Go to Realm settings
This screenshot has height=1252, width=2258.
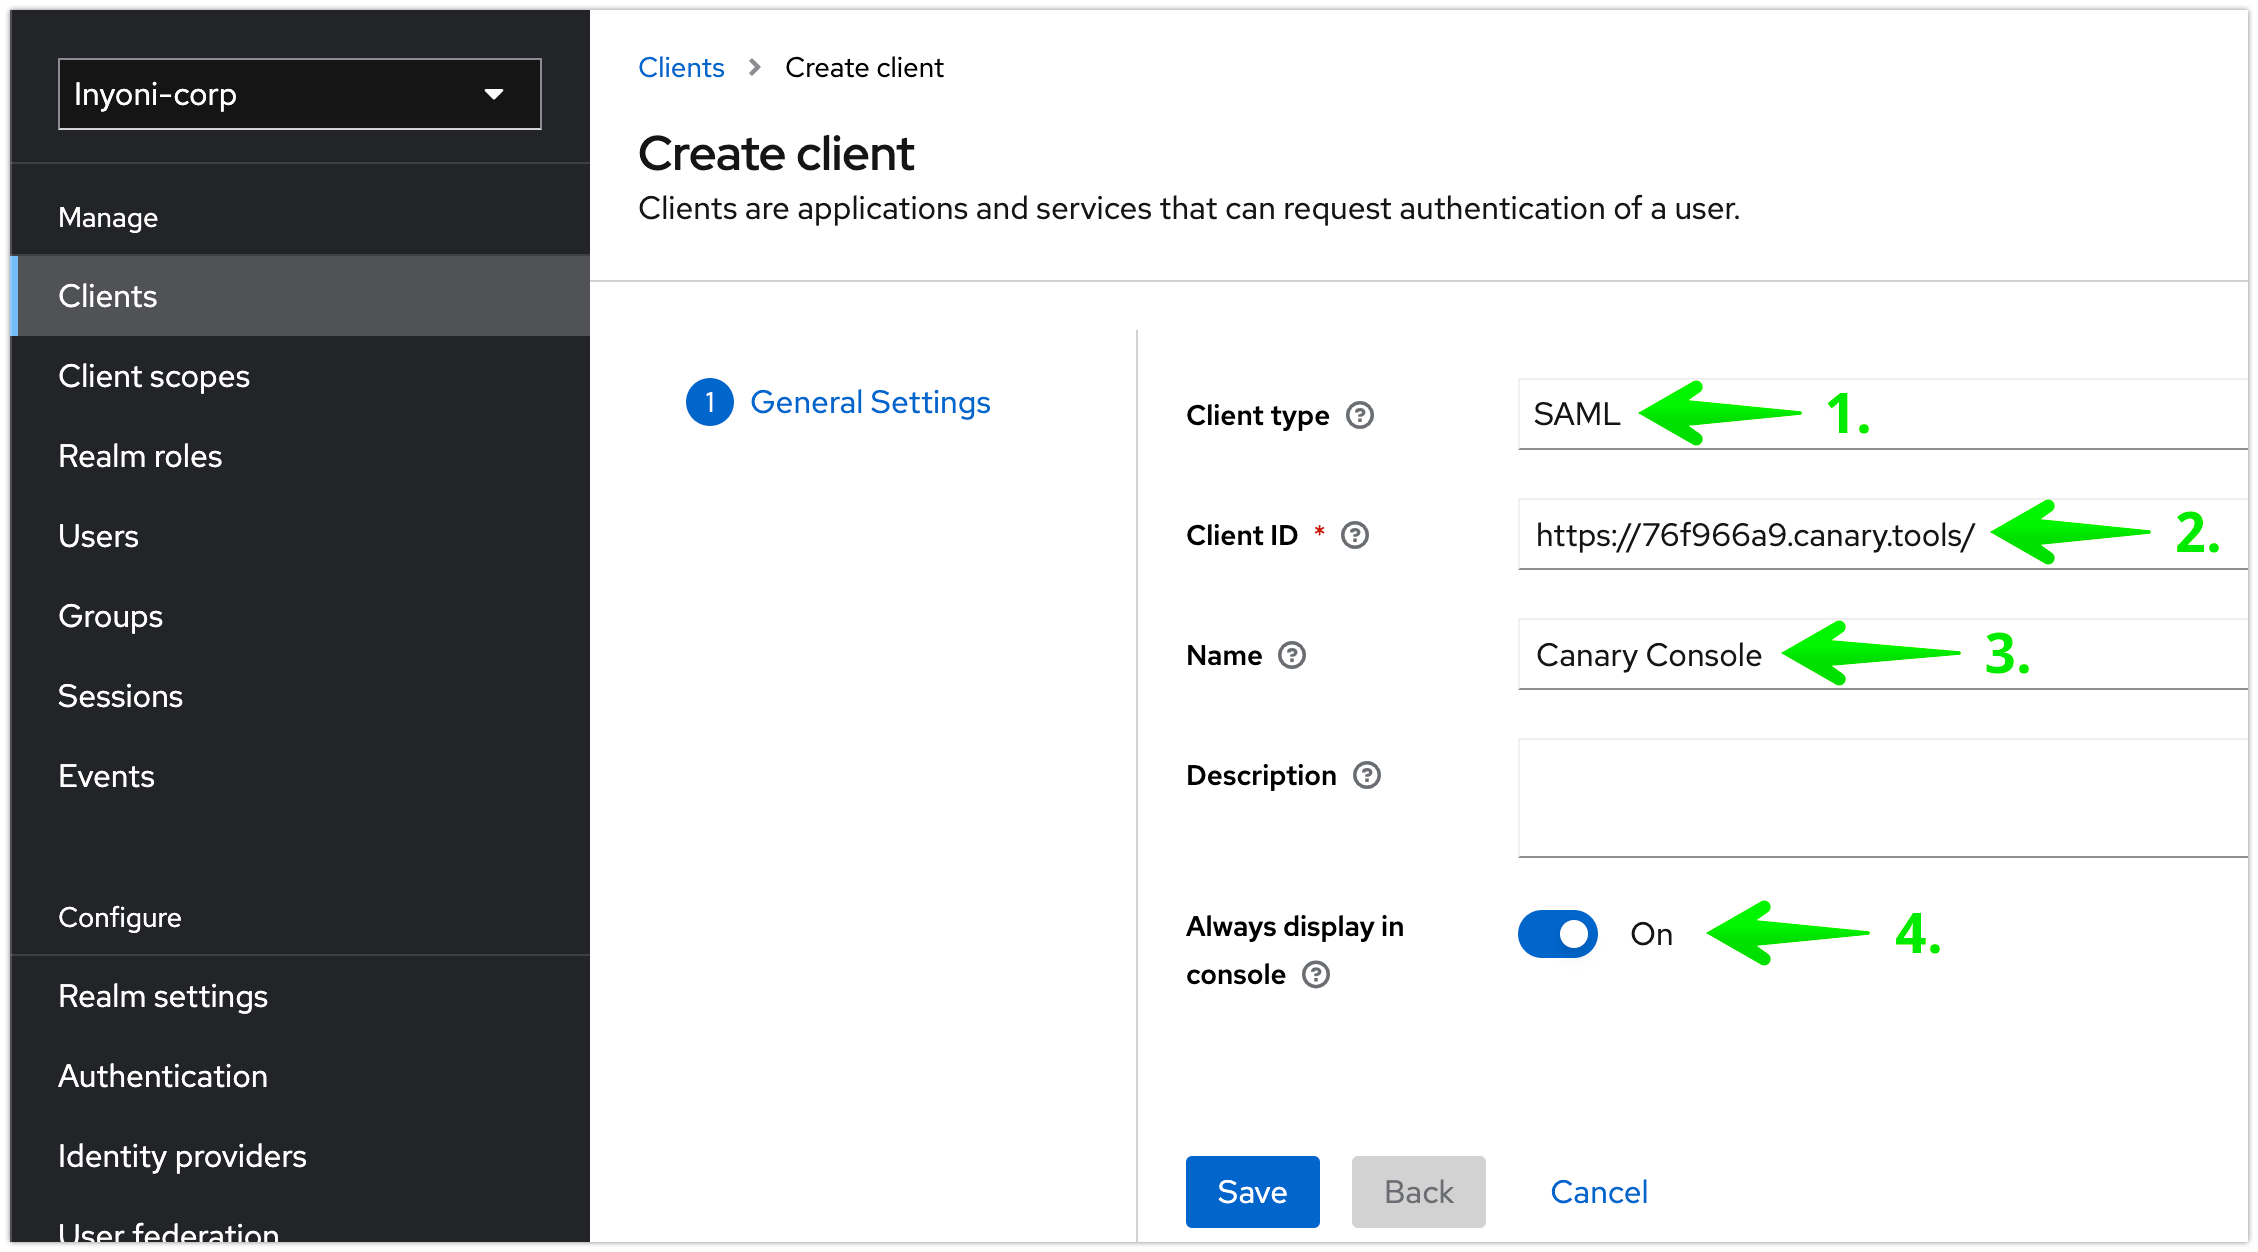click(163, 995)
